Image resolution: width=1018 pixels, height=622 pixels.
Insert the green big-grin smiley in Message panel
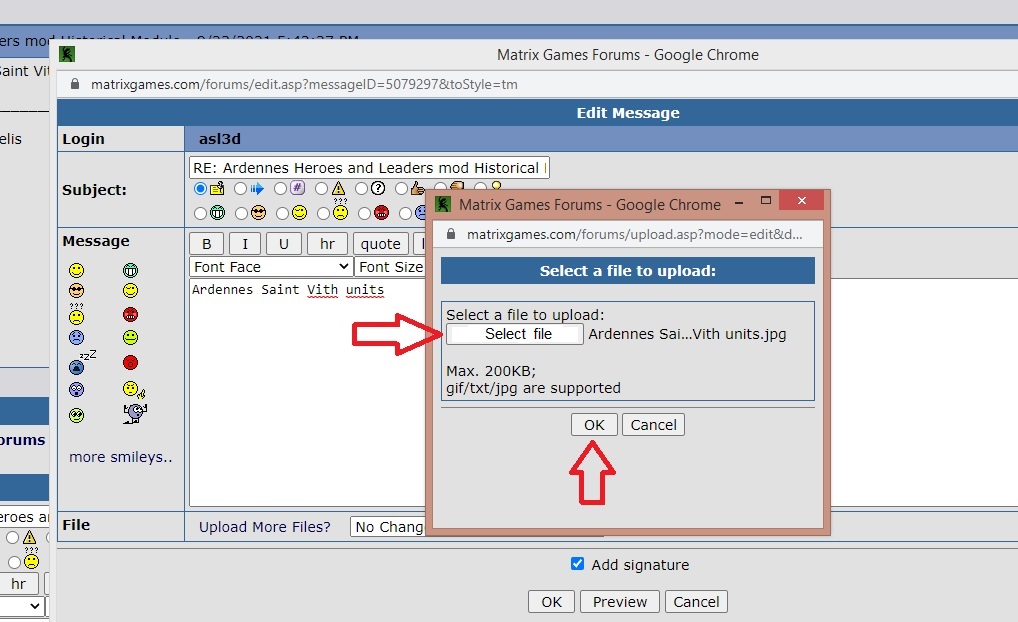(x=130, y=270)
